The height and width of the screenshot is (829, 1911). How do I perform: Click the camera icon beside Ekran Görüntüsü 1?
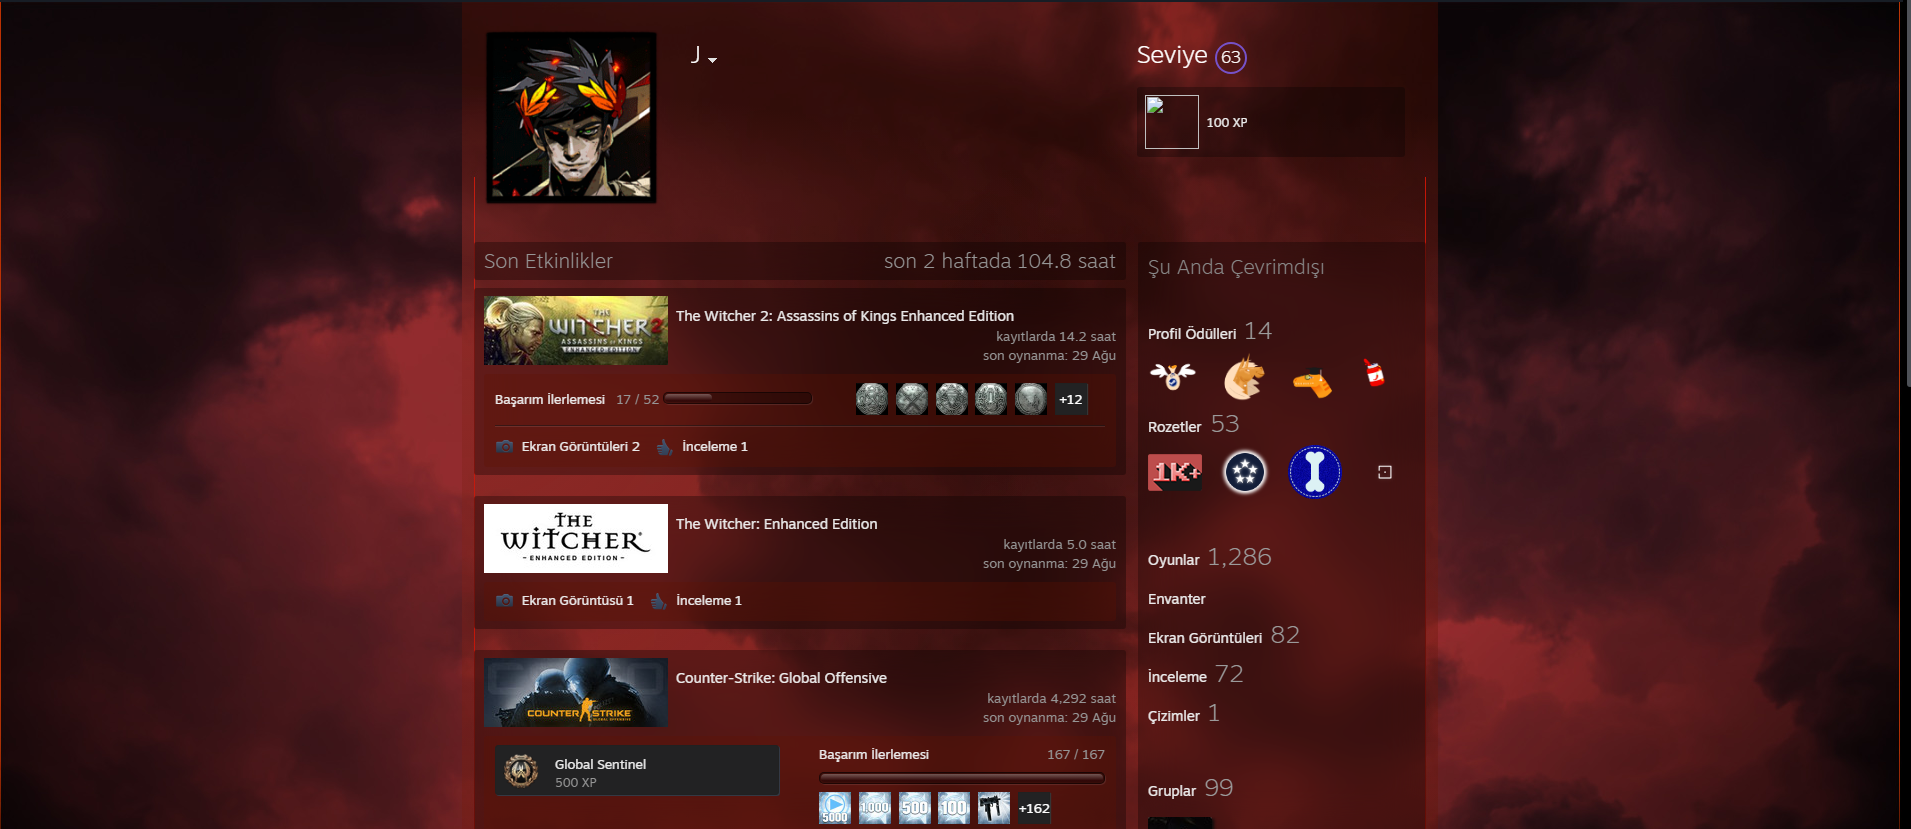505,600
